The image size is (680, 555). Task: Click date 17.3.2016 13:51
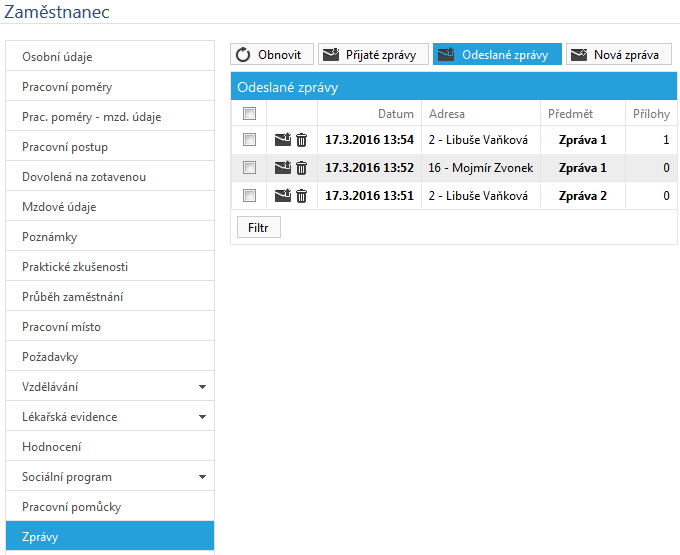tap(369, 196)
